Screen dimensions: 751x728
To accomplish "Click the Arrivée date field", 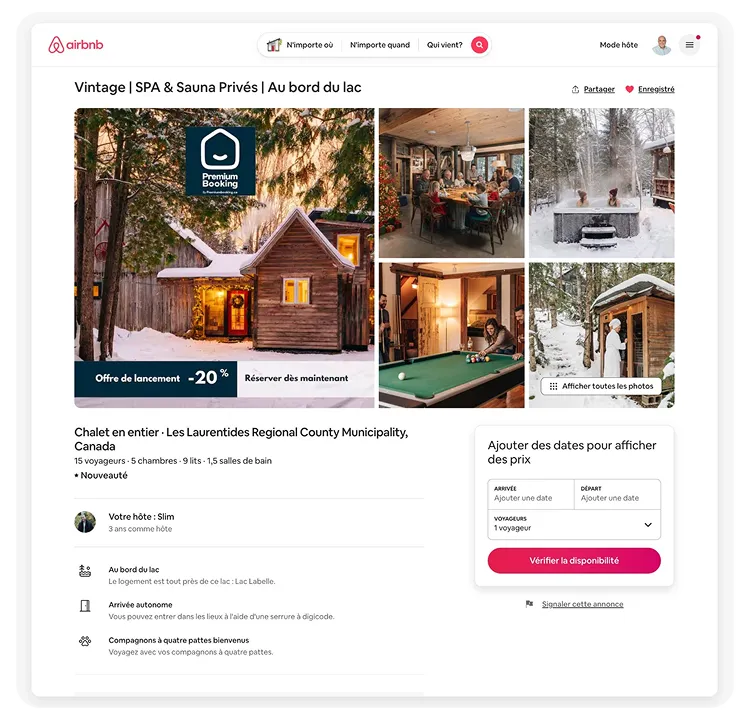I will [531, 494].
